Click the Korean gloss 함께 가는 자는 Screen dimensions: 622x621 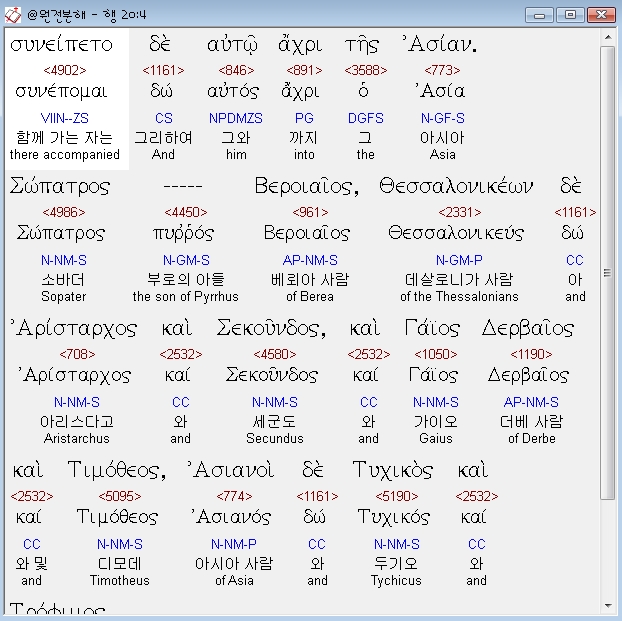(x=65, y=138)
